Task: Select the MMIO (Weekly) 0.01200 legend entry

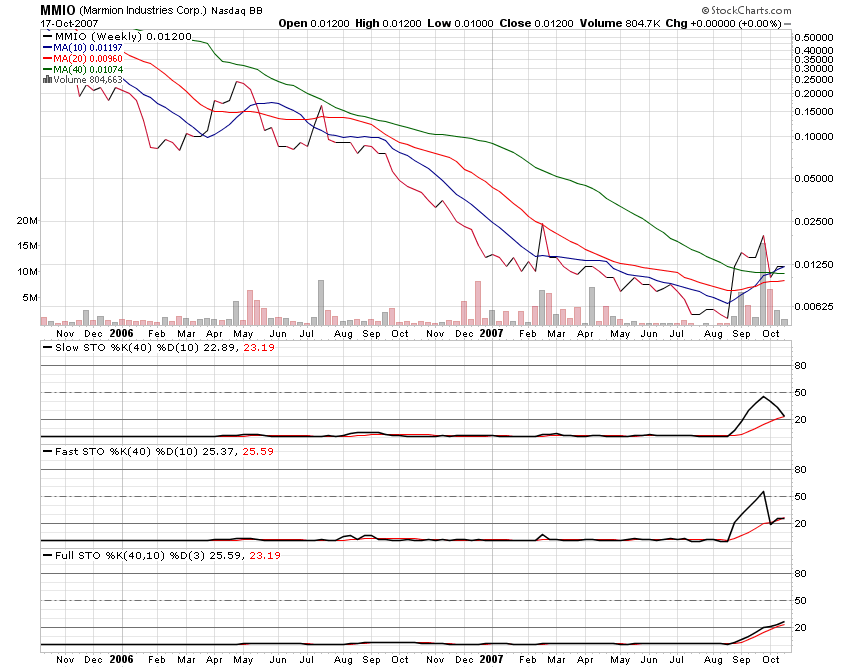Action: click(118, 36)
